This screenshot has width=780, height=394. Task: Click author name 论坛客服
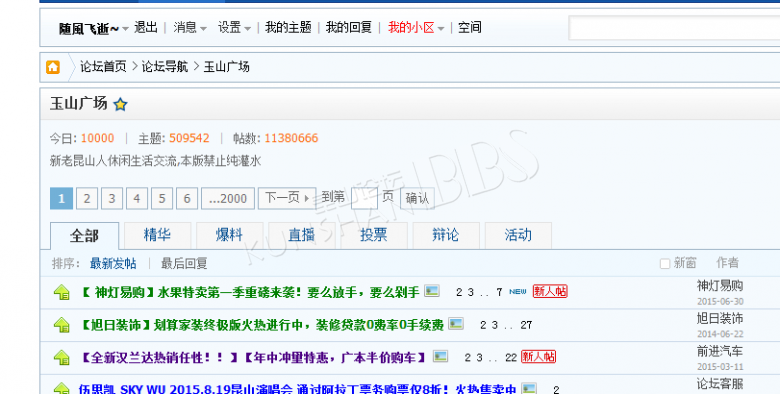point(720,384)
